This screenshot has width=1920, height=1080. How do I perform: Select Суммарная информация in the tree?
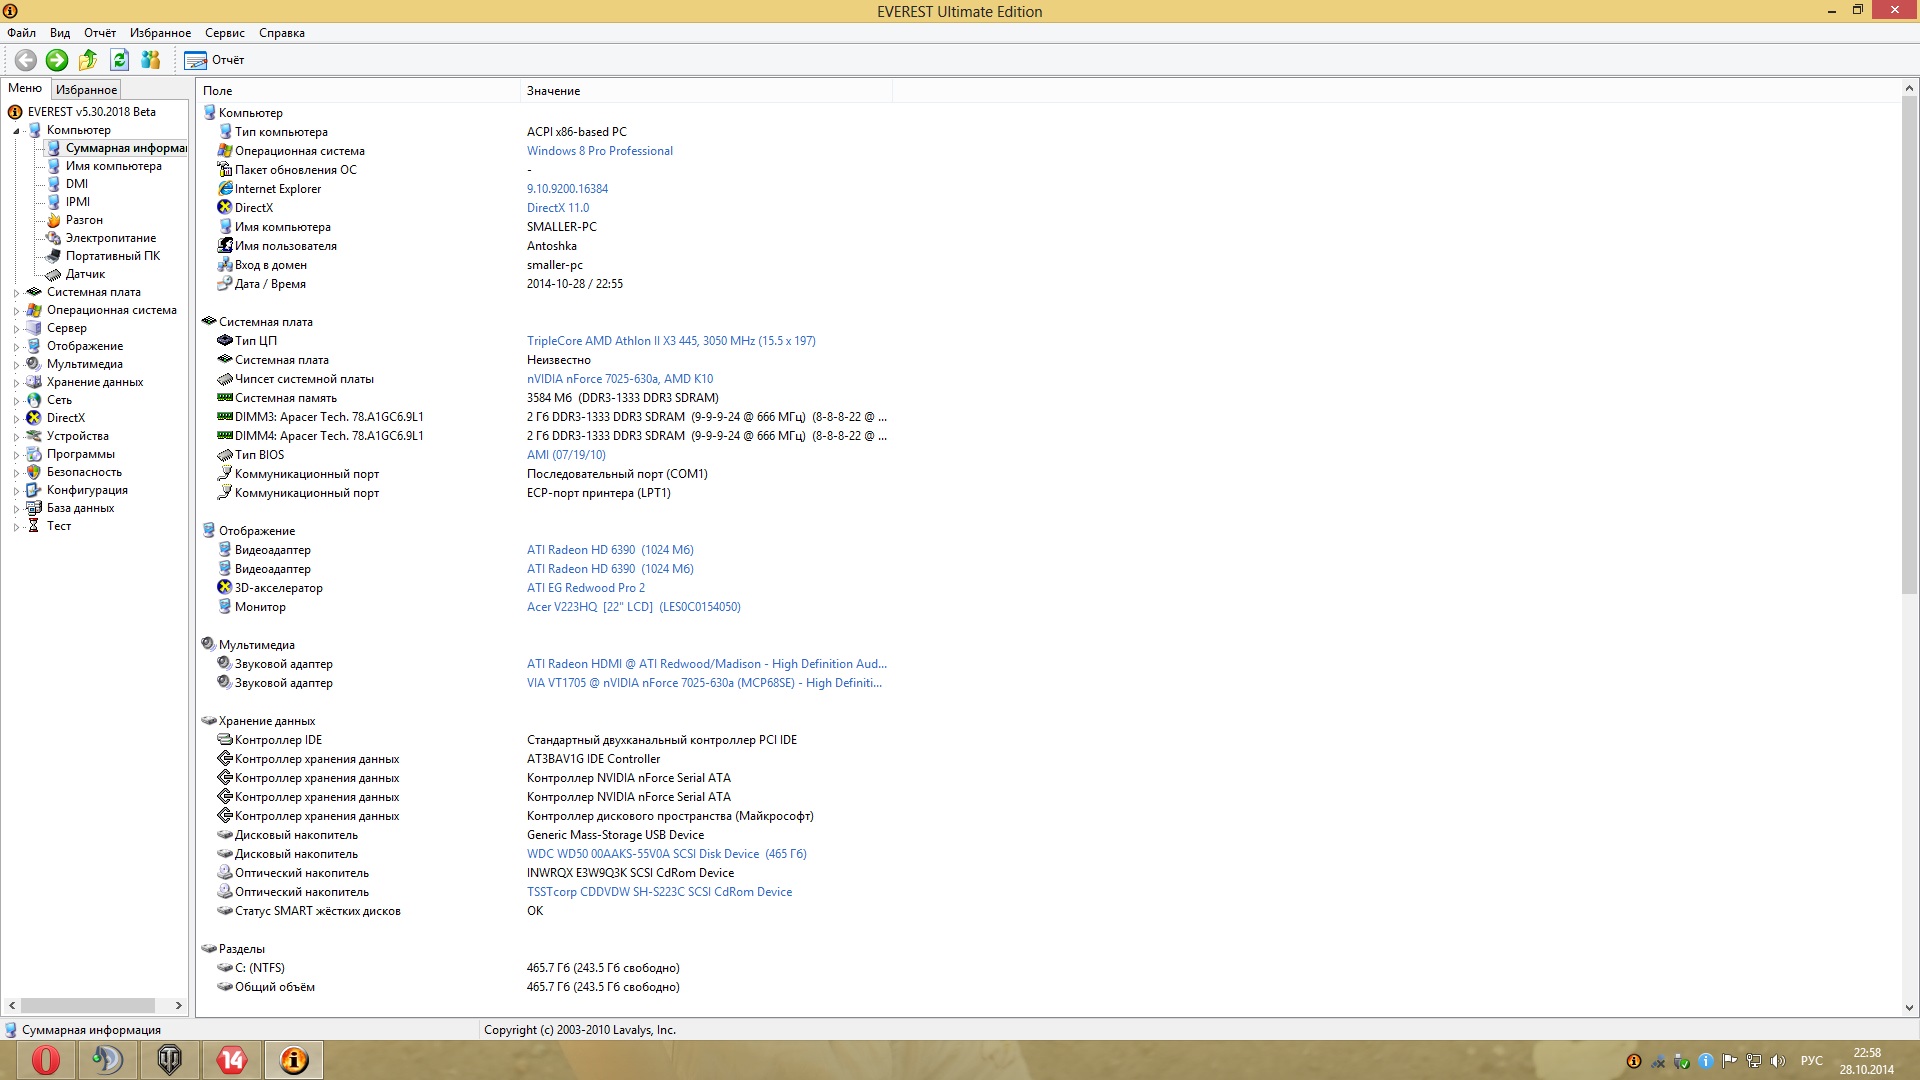[126, 148]
